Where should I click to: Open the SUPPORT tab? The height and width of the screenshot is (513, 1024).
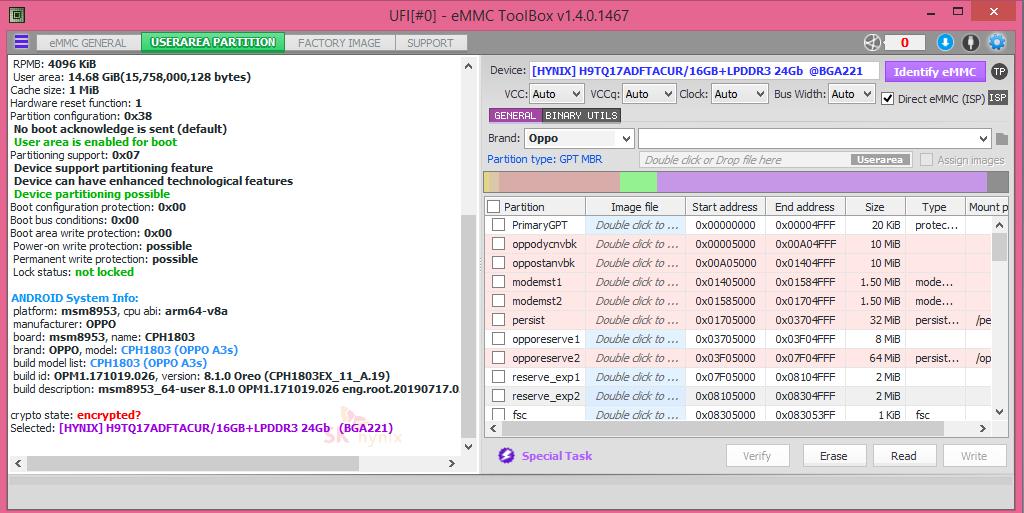[x=430, y=42]
